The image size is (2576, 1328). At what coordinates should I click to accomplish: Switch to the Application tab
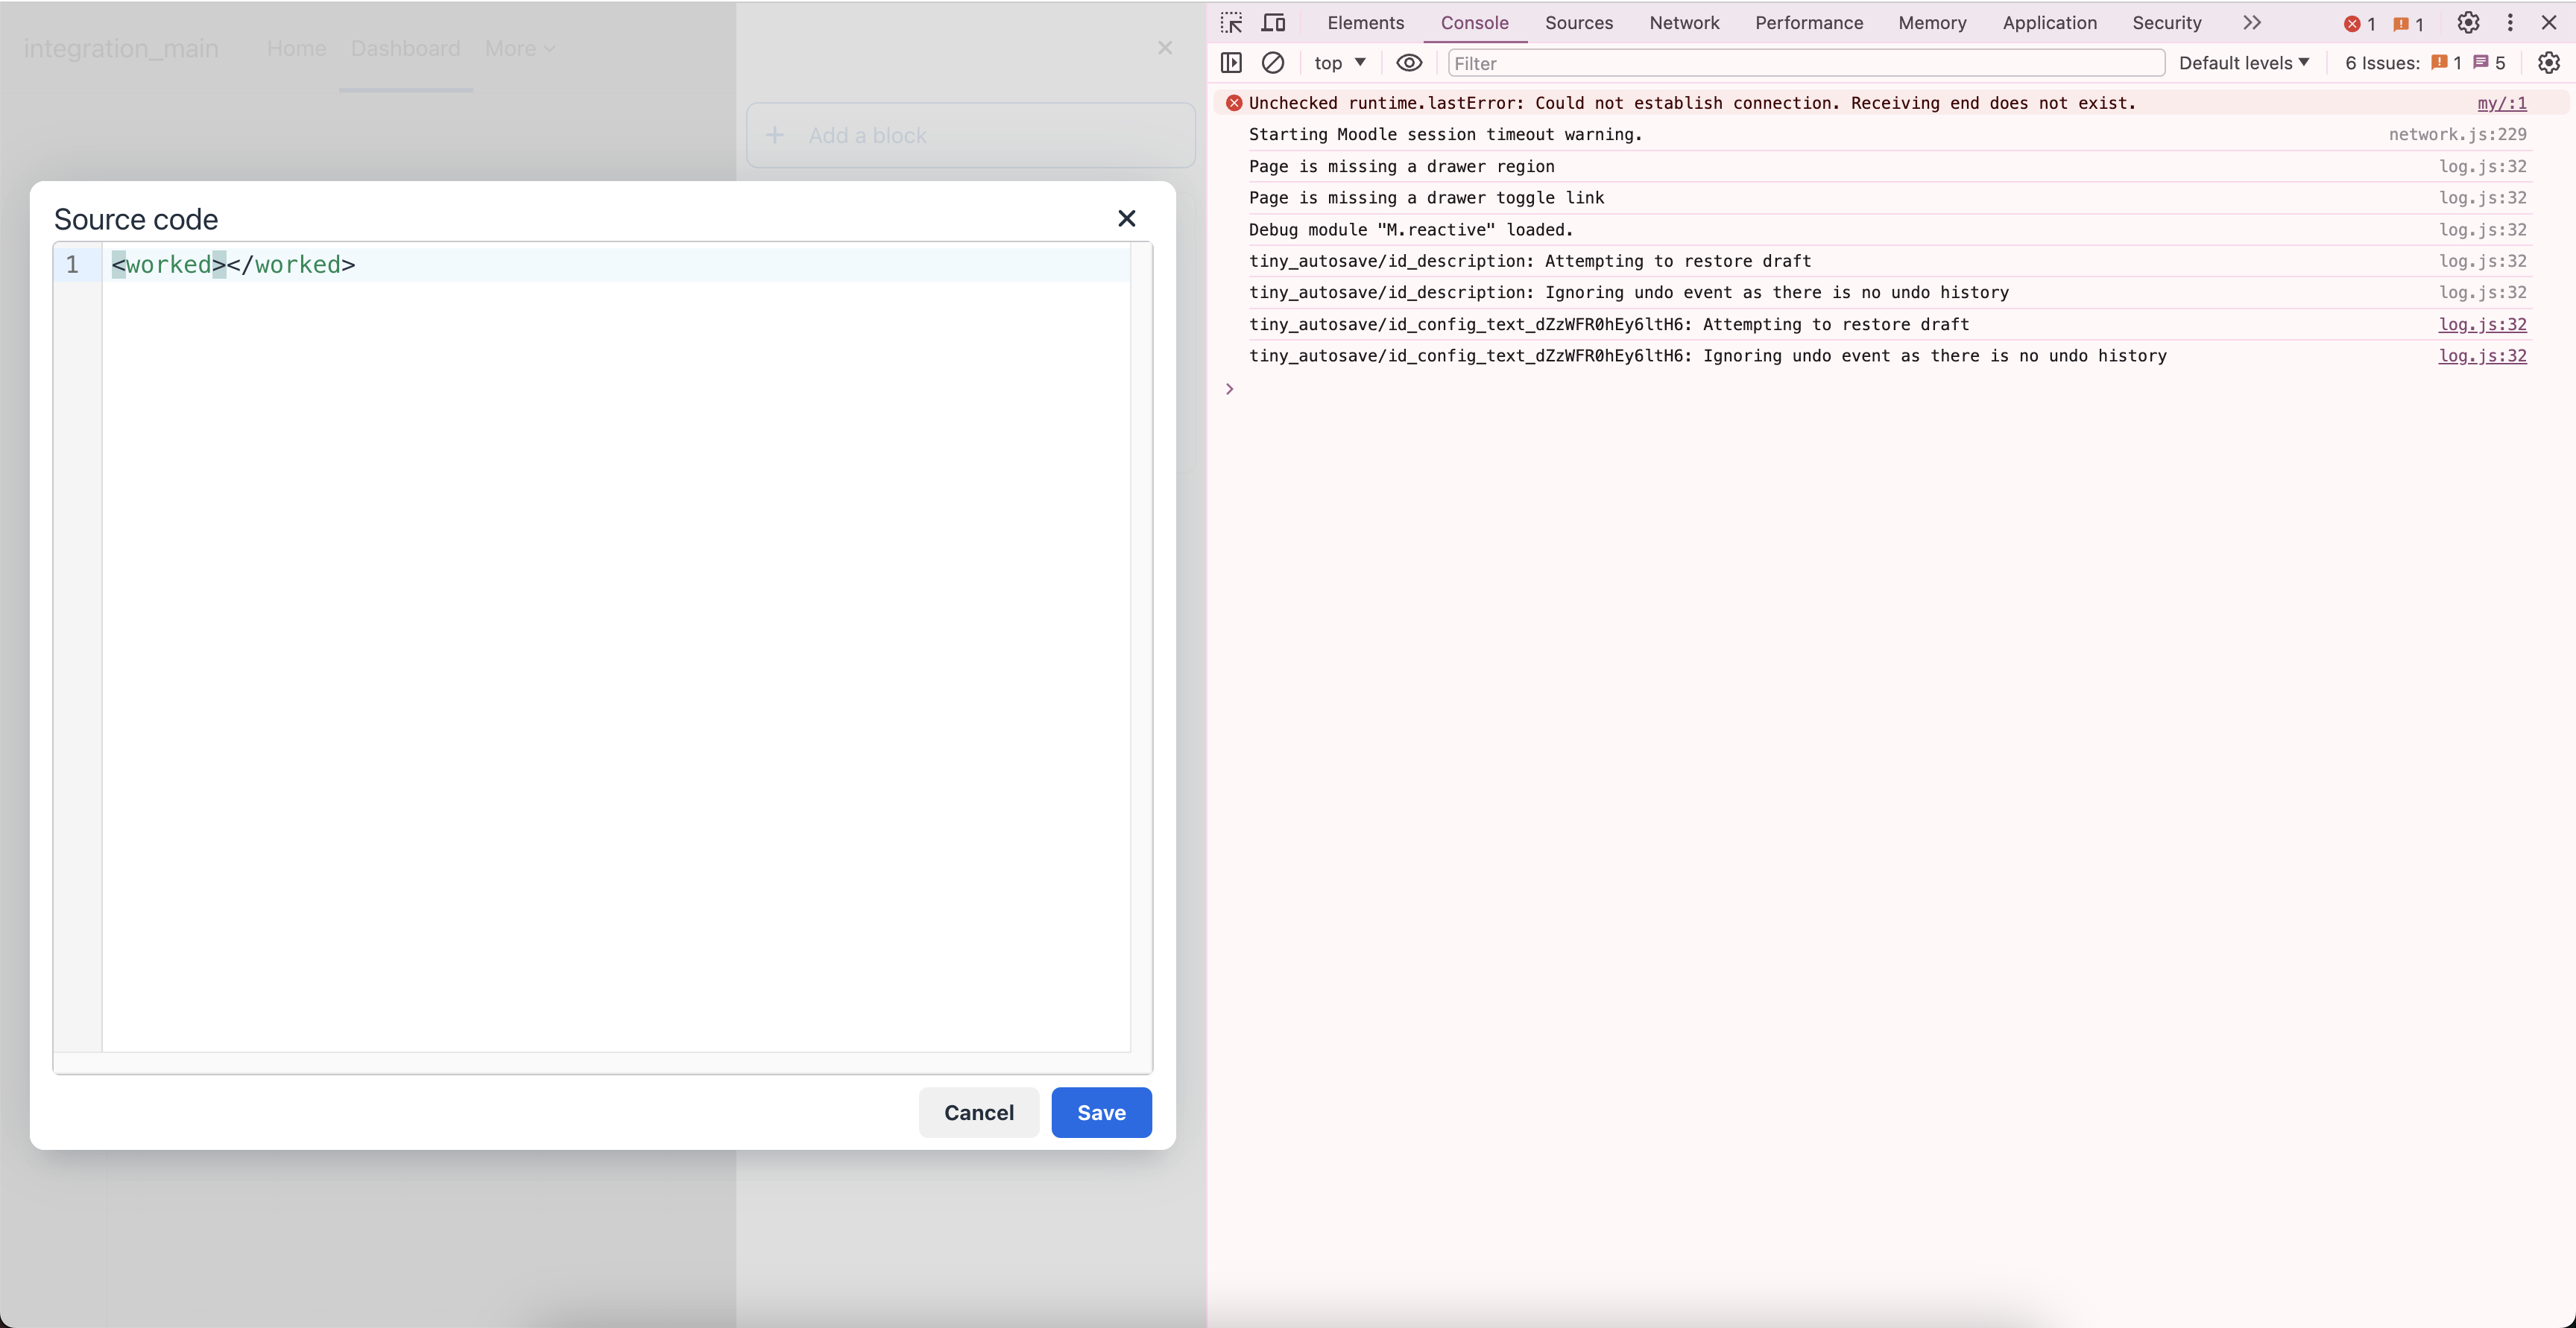[2049, 23]
